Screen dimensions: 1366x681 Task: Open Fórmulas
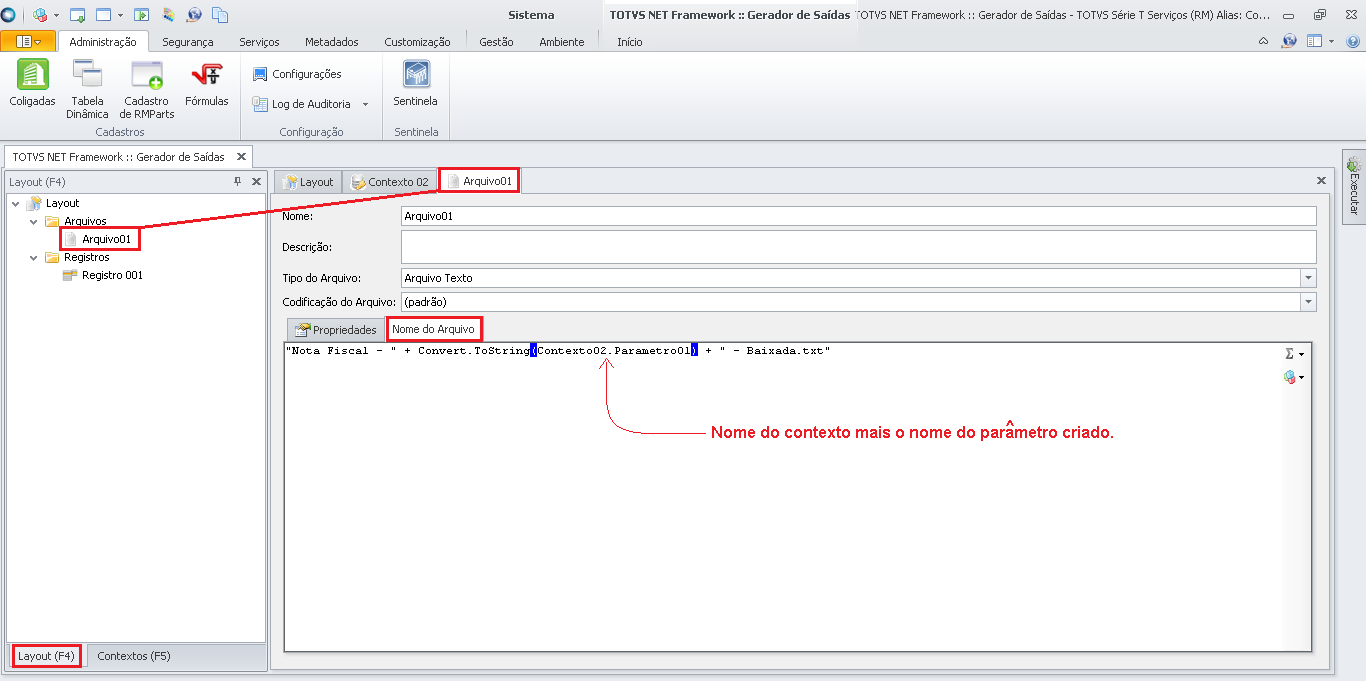[207, 84]
